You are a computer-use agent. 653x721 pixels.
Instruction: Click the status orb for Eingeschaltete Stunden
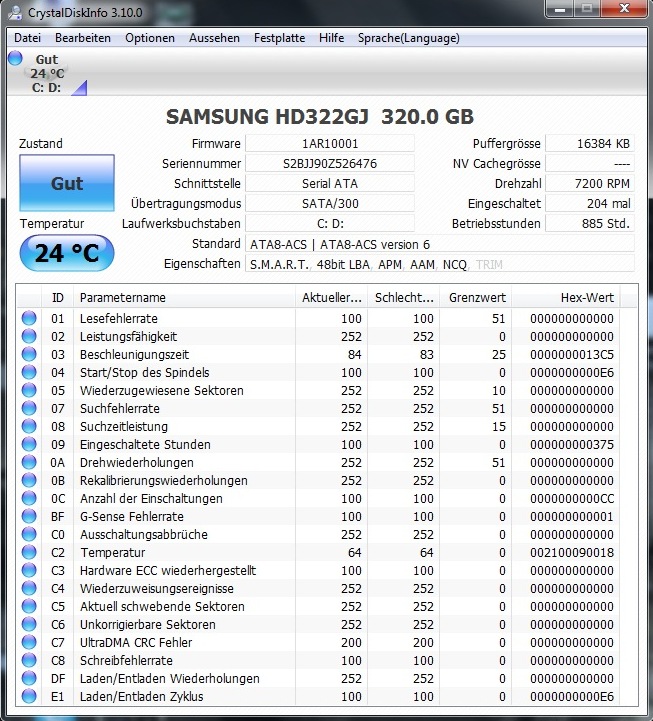[29, 444]
